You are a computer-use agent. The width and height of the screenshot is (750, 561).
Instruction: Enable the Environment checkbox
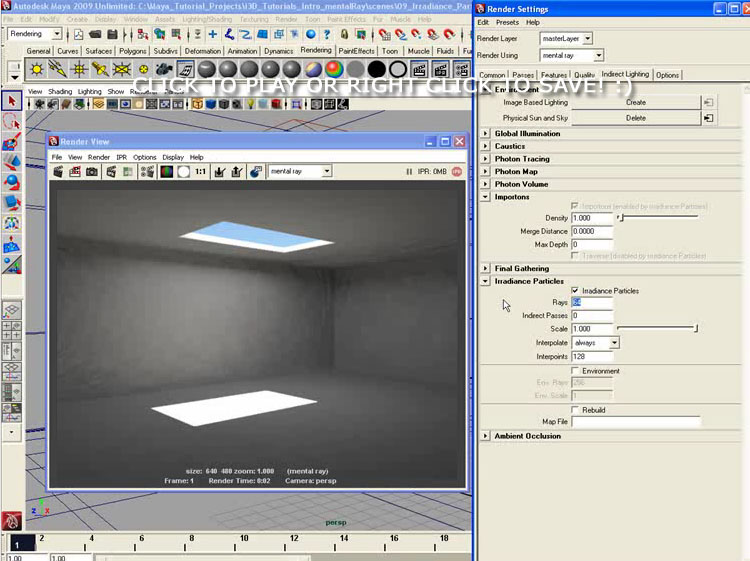(575, 371)
